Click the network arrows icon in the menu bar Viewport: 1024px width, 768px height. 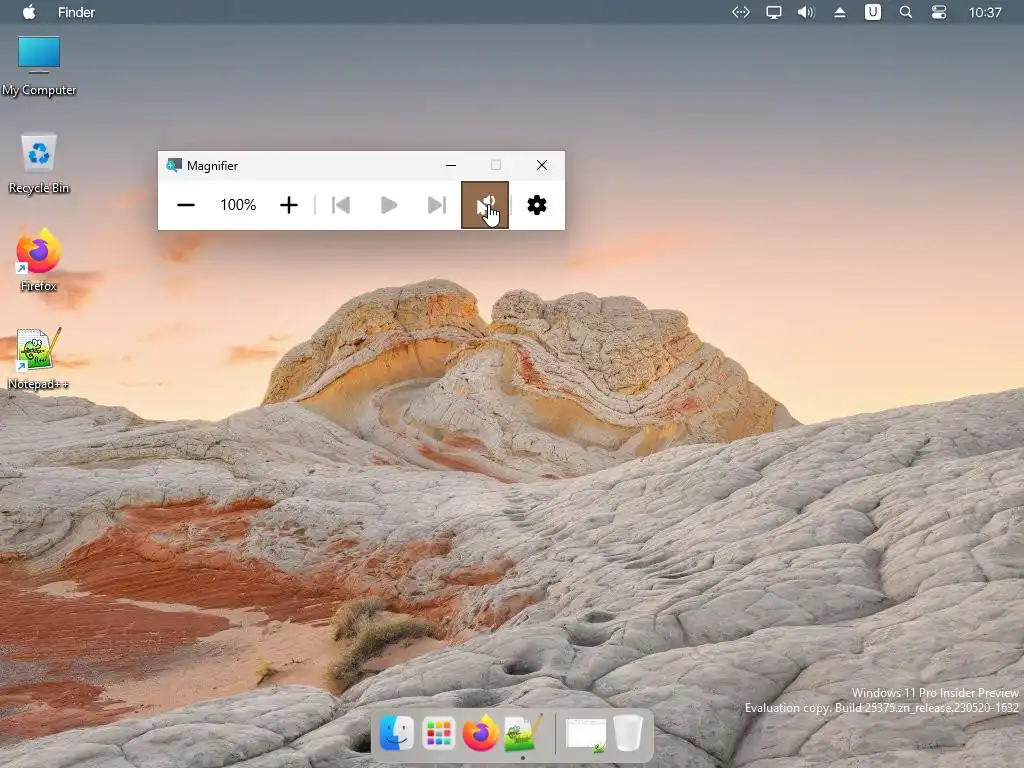(x=741, y=12)
